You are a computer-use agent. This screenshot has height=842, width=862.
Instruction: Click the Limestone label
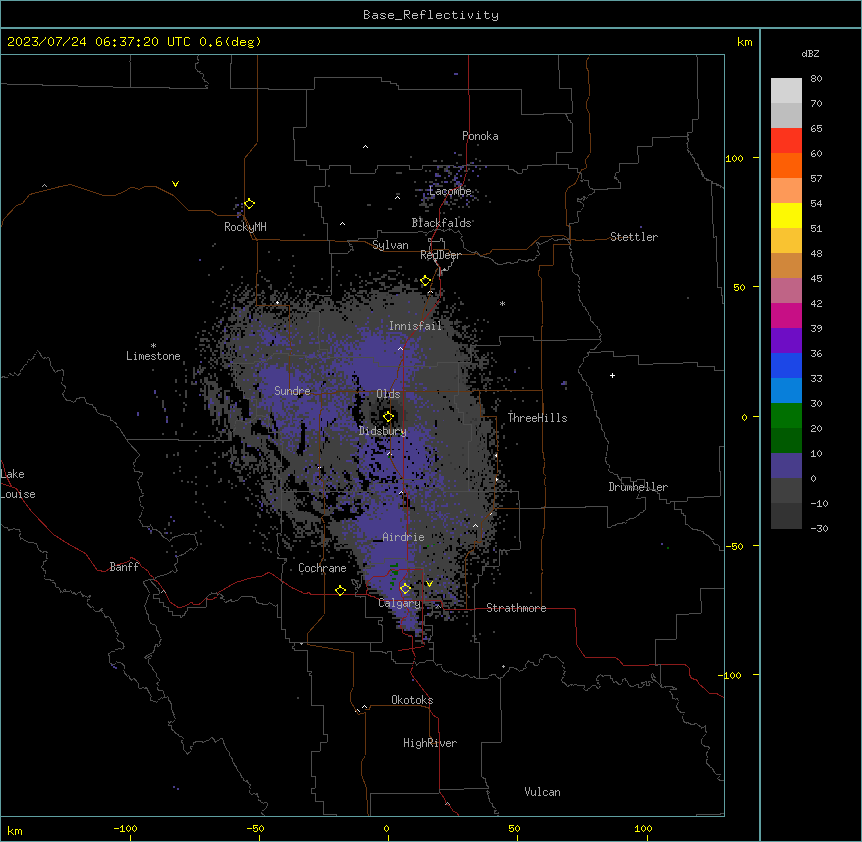[x=153, y=356]
